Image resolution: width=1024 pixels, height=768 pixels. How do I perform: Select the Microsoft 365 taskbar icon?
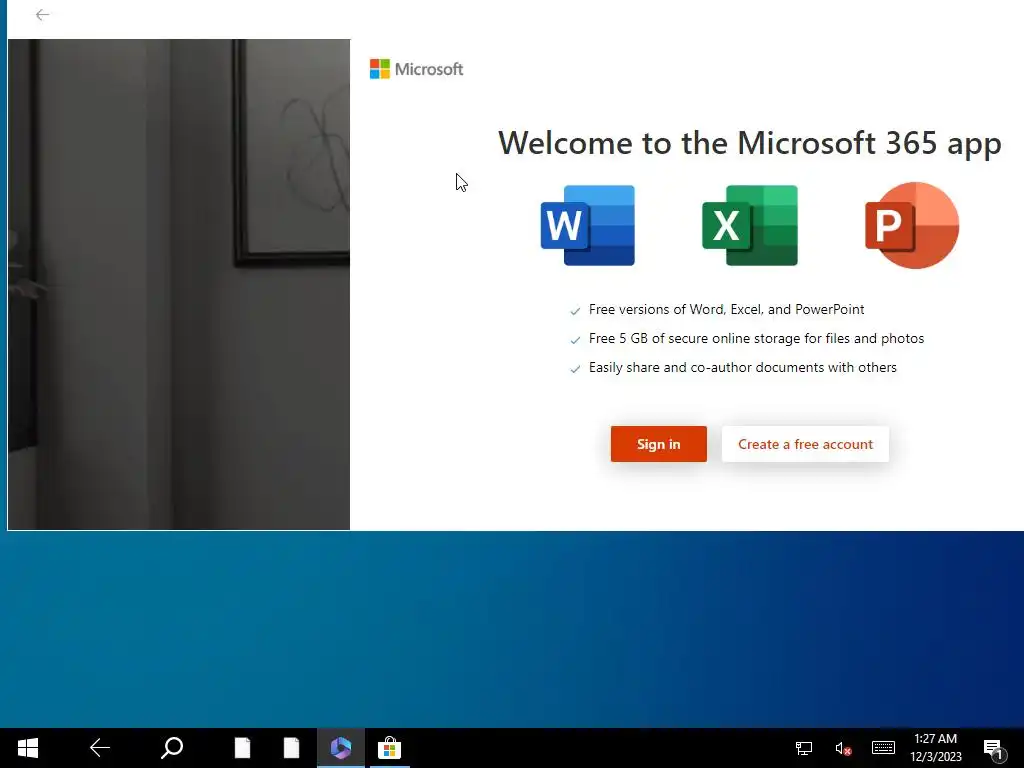pos(340,748)
